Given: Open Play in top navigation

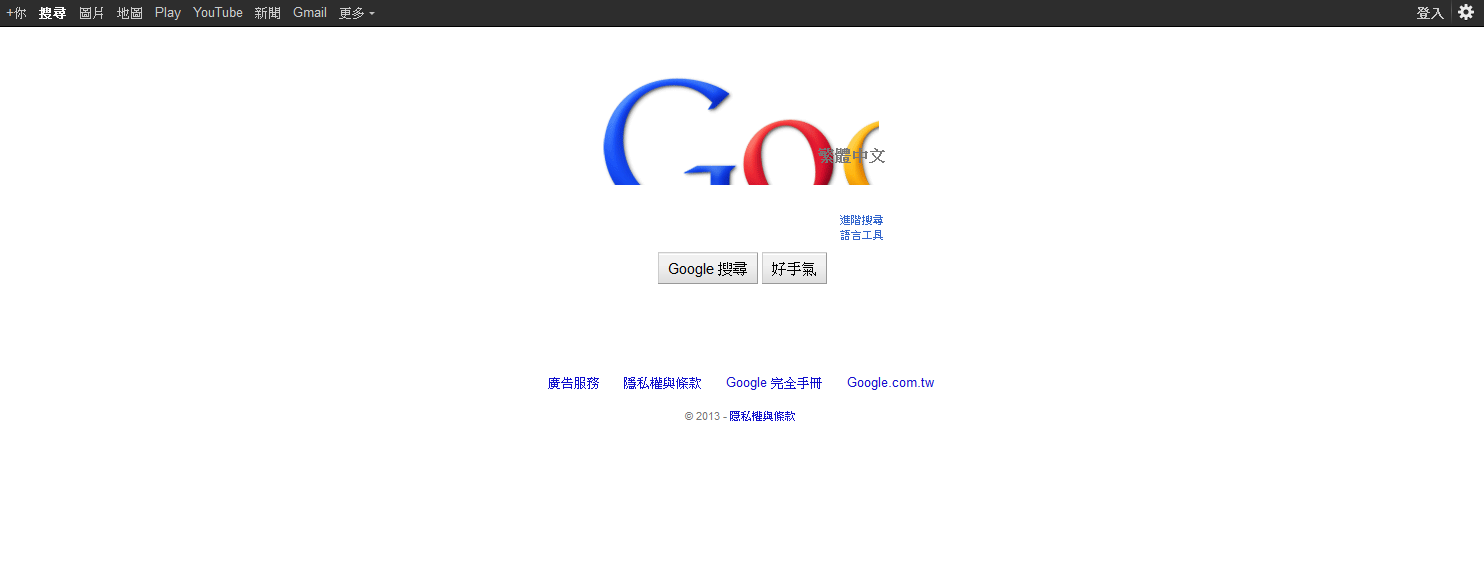Looking at the screenshot, I should coord(168,13).
